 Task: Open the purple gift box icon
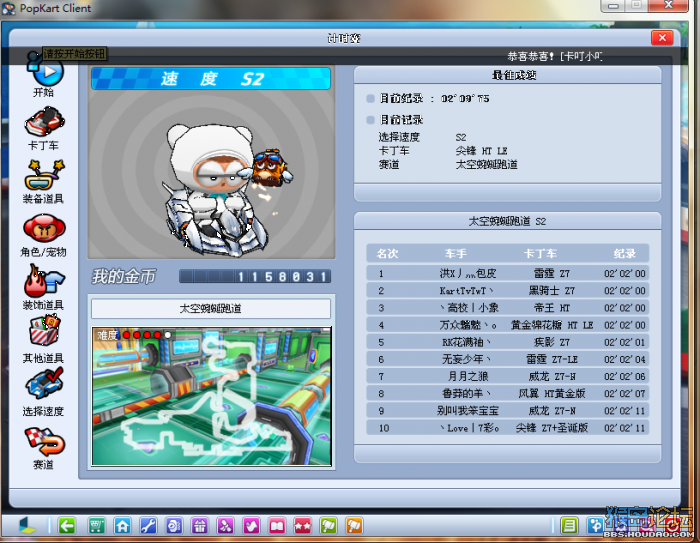pos(200,526)
